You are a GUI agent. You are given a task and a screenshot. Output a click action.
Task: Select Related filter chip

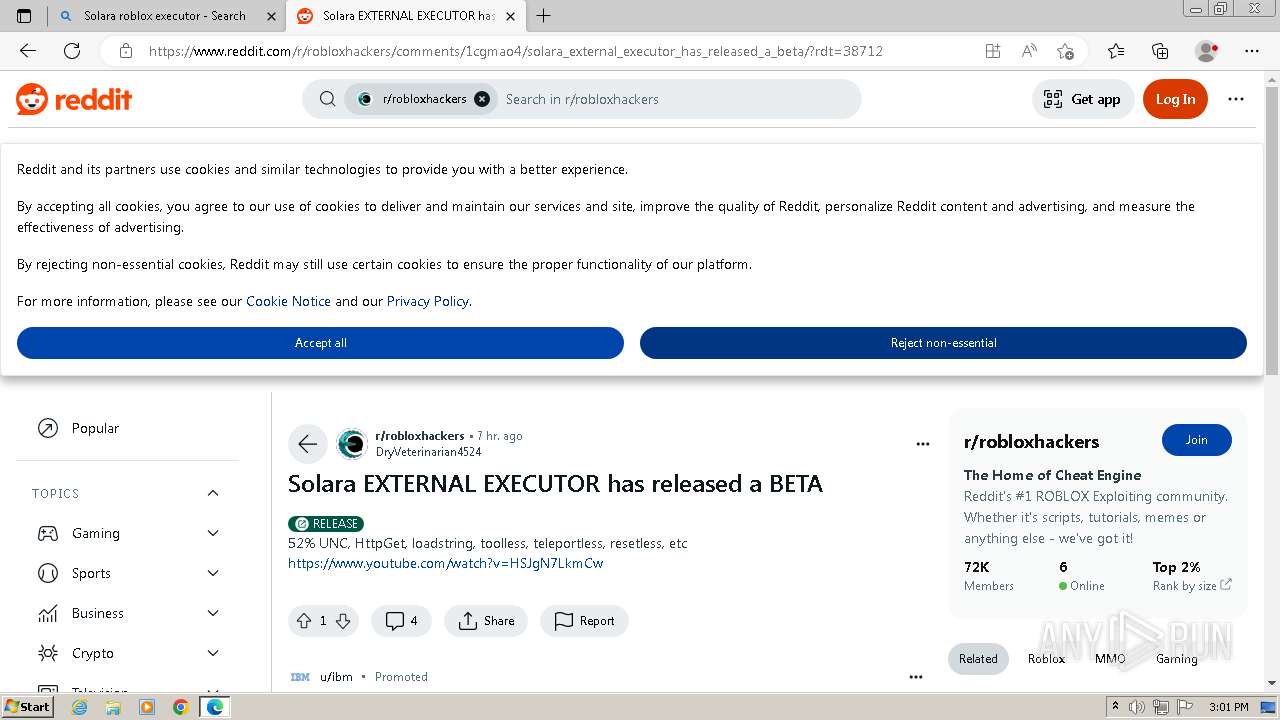[978, 659]
